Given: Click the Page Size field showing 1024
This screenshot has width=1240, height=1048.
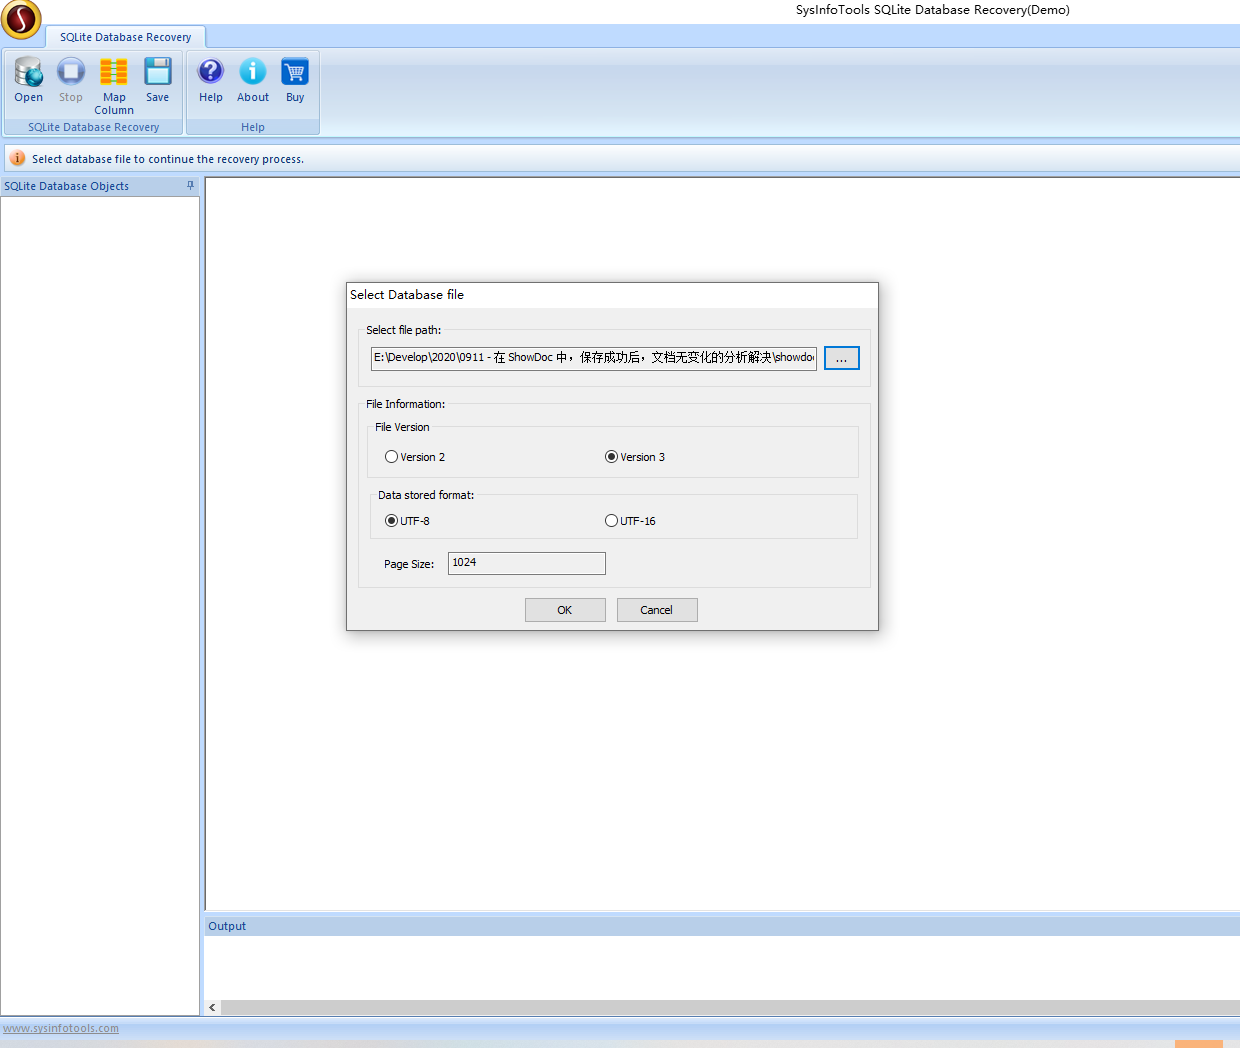Looking at the screenshot, I should (x=527, y=563).
